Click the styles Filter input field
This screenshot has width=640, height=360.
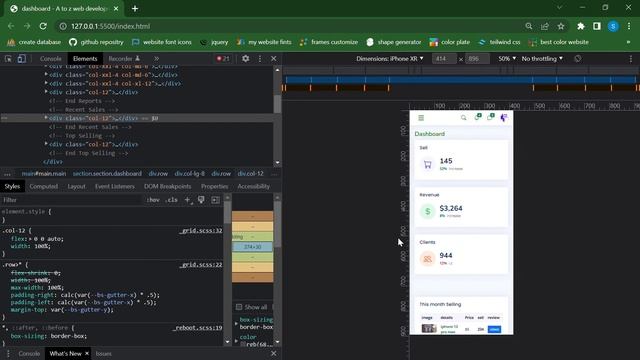click(71, 200)
